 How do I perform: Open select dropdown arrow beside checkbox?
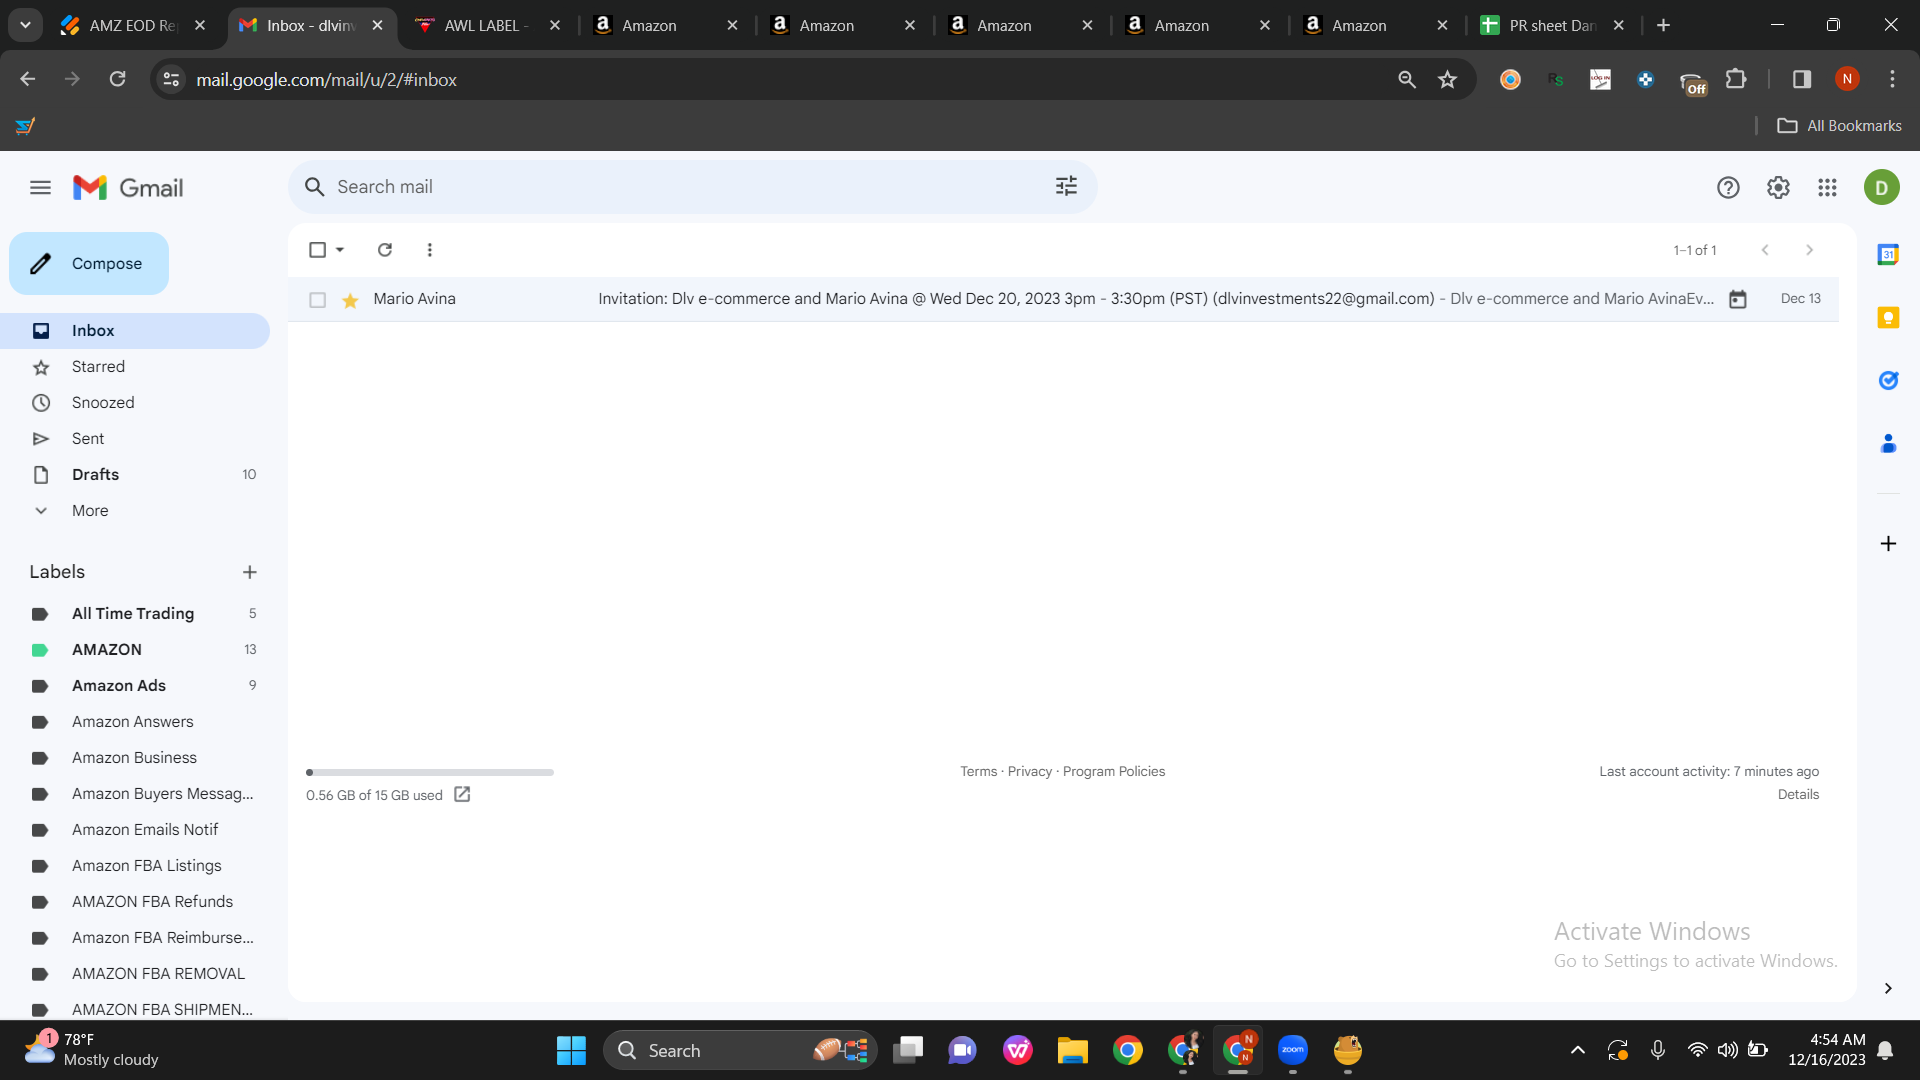[x=340, y=250]
